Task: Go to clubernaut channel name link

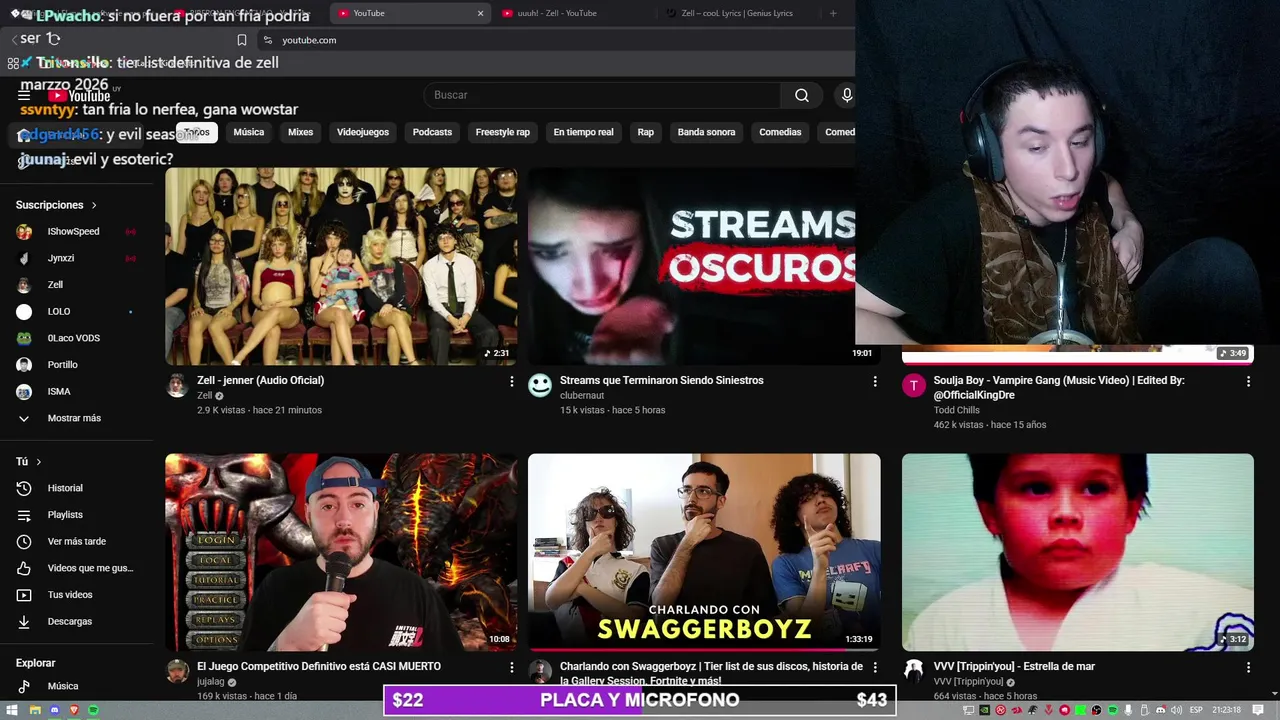Action: coord(582,396)
